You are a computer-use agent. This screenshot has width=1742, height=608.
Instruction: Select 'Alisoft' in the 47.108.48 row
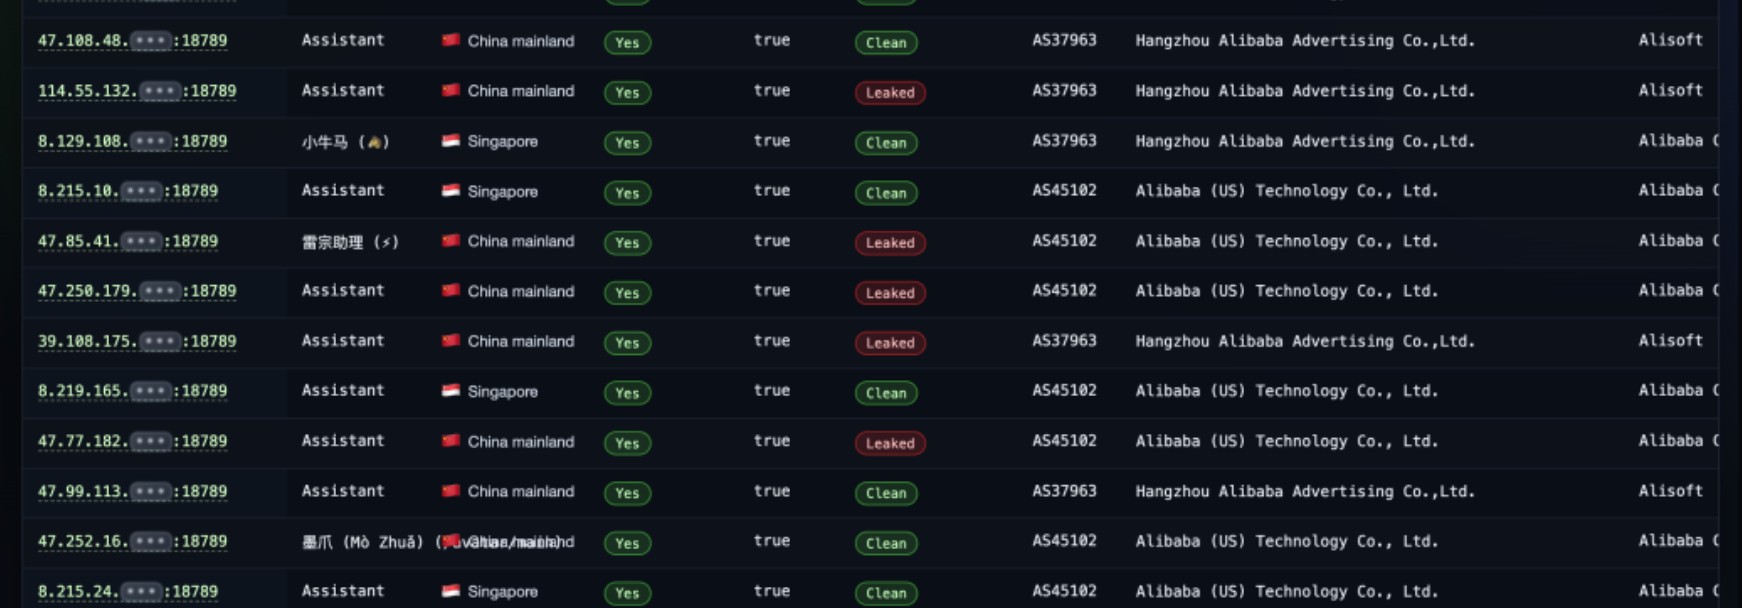(1670, 40)
